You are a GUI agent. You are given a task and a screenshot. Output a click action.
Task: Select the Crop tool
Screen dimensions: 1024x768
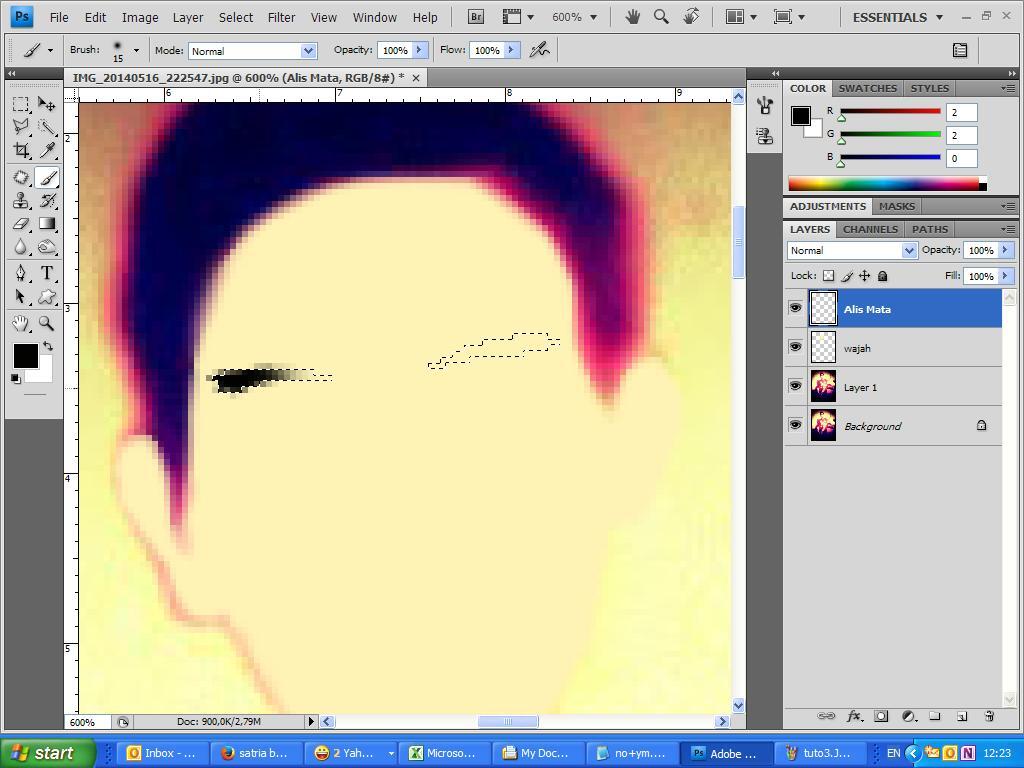click(21, 150)
